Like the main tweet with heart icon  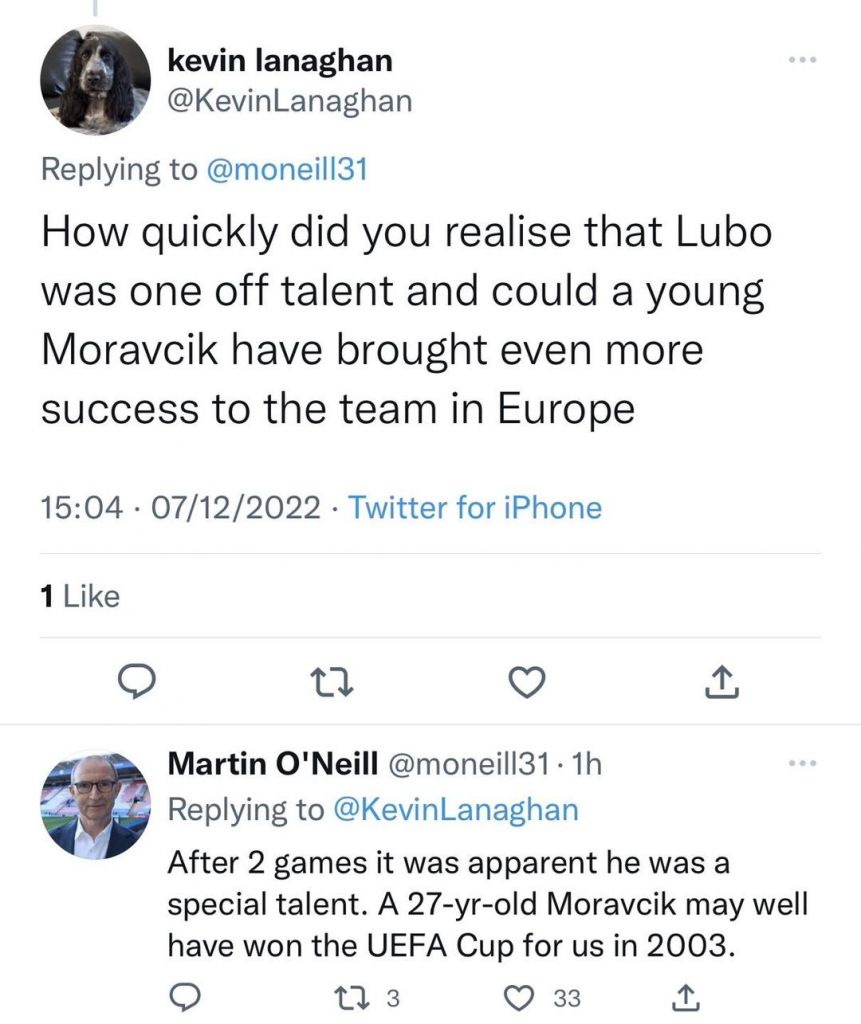coord(527,681)
